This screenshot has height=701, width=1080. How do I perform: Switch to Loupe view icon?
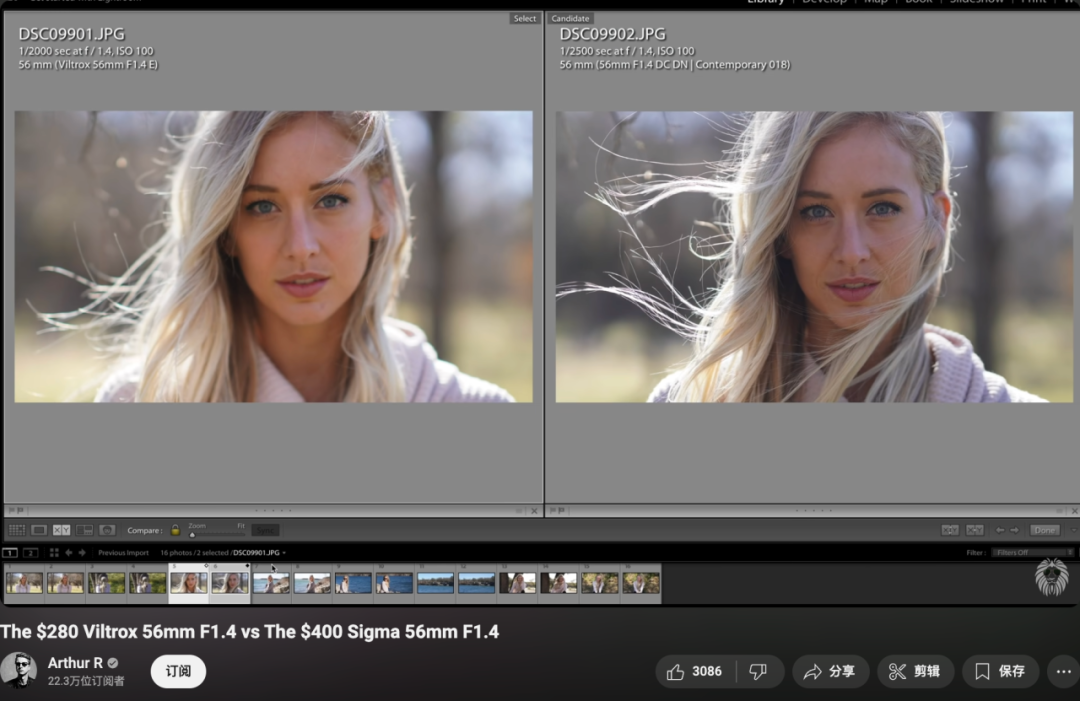pos(39,530)
